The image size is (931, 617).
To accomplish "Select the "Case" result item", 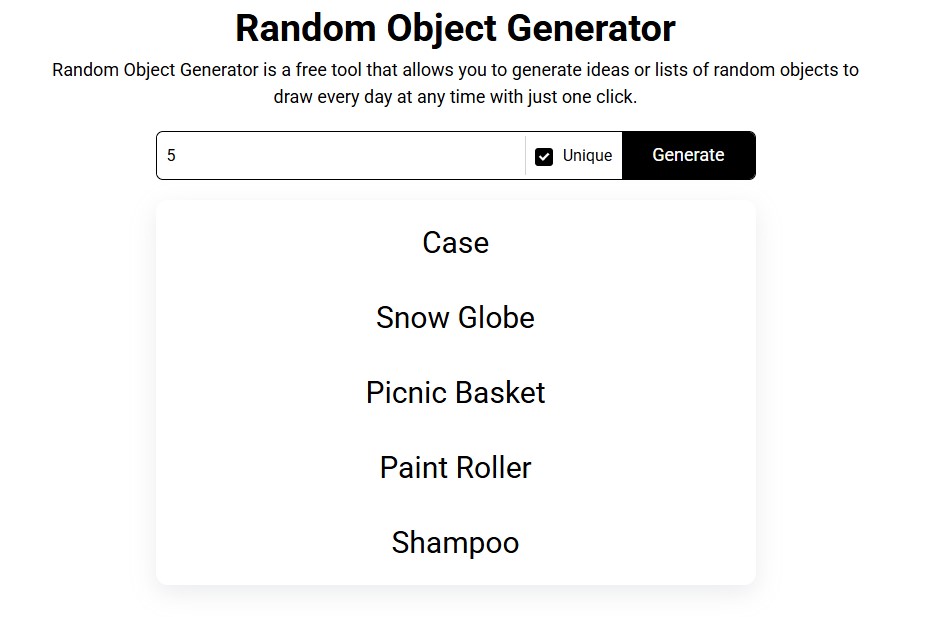I will coord(455,243).
